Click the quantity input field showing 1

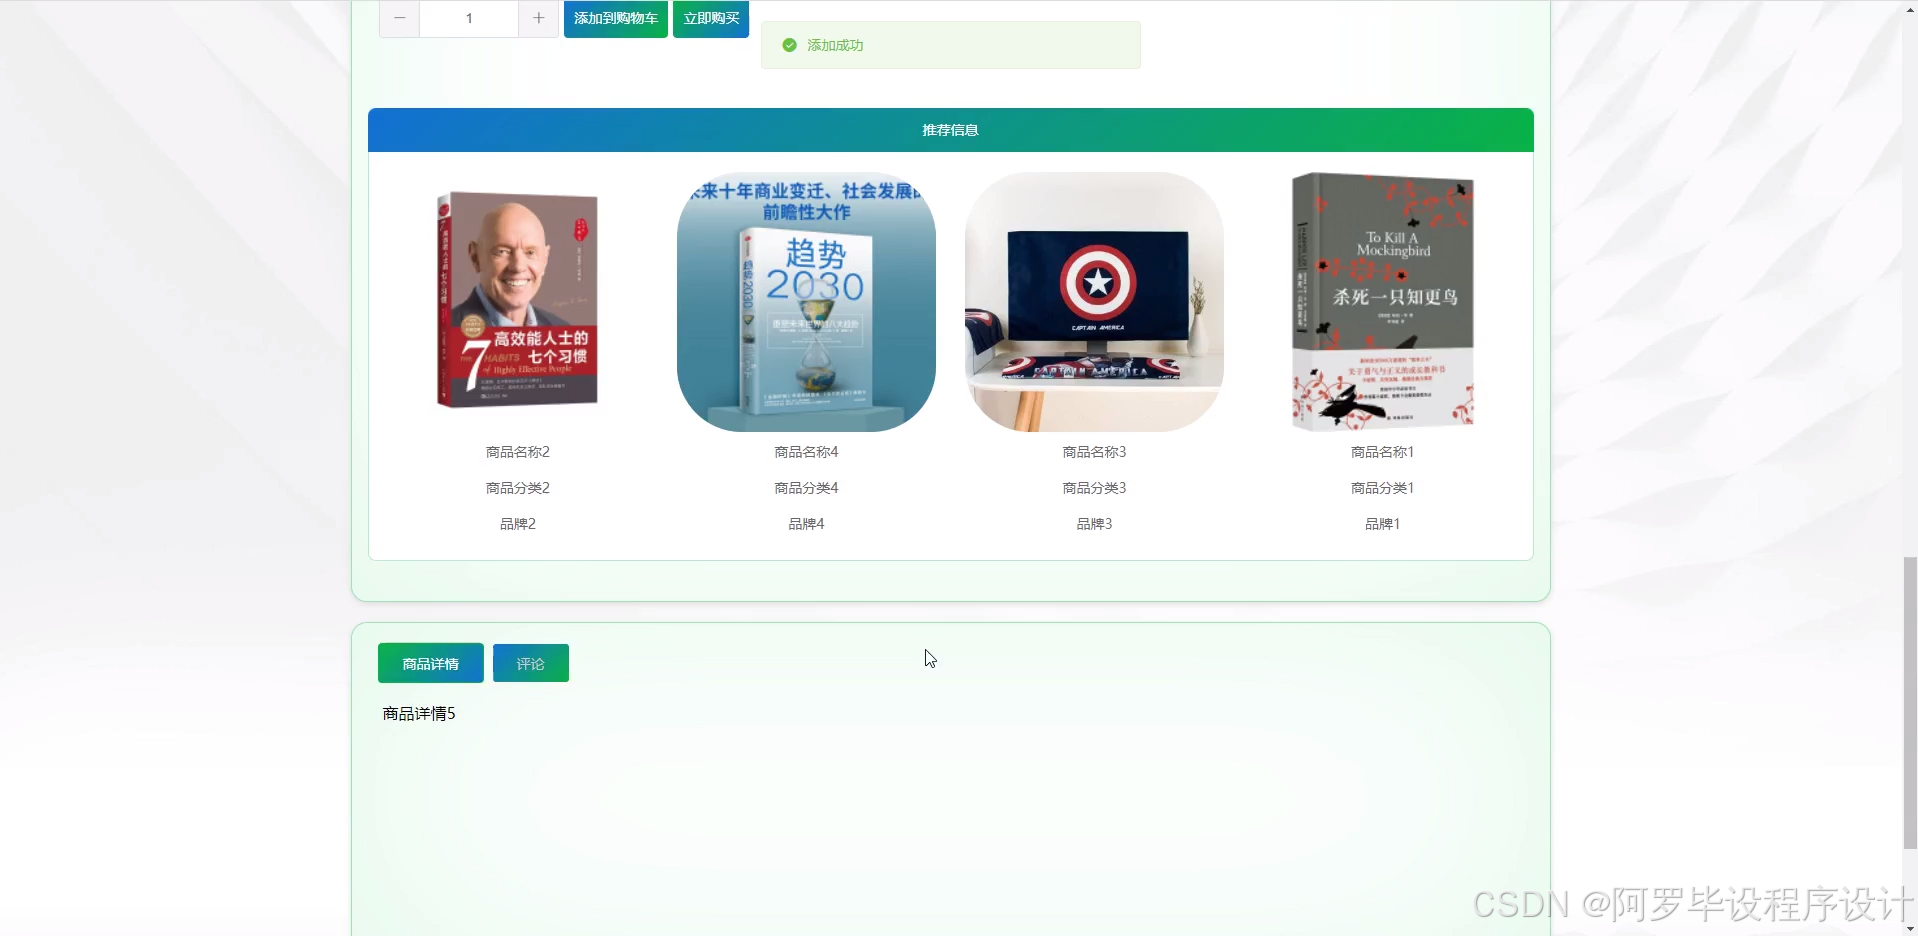469,19
